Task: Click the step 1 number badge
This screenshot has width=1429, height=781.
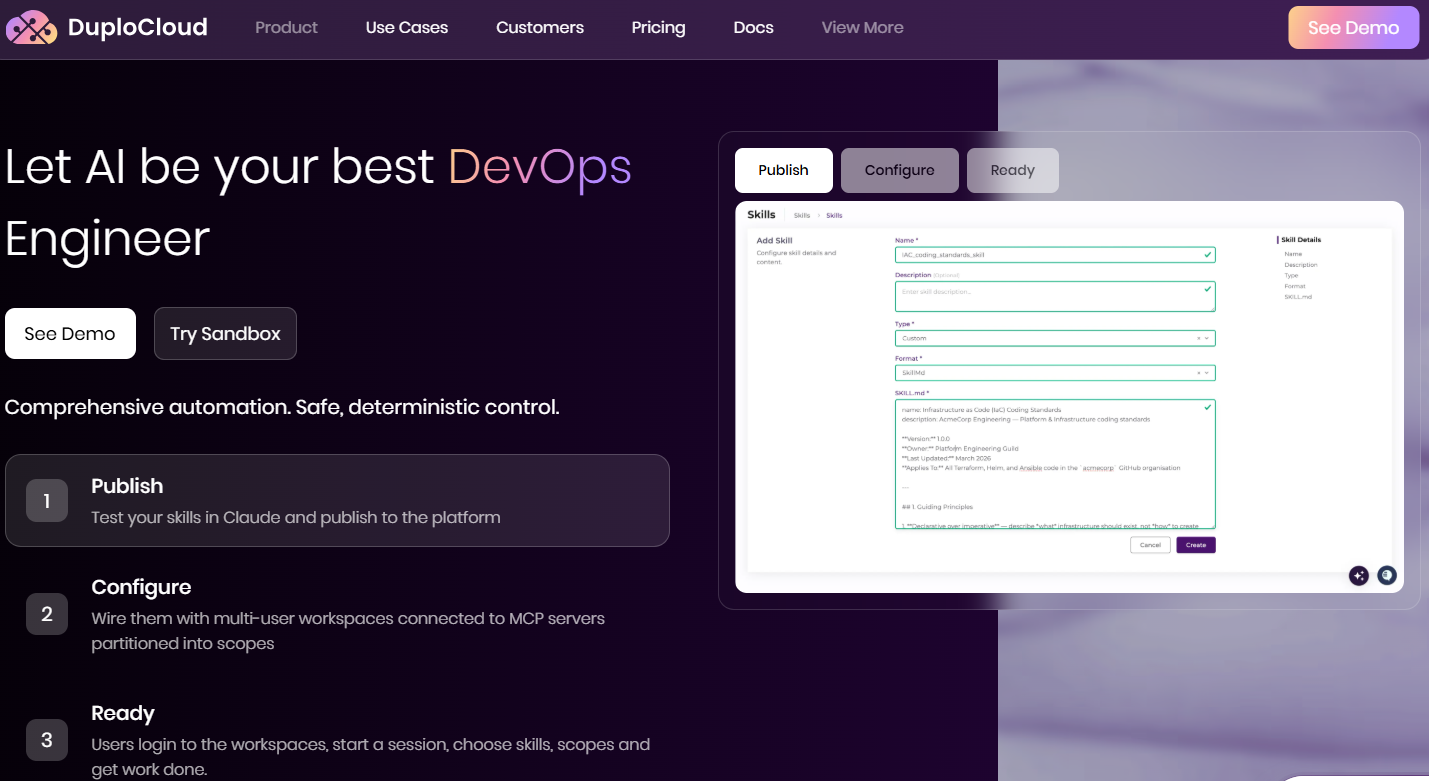Action: [x=47, y=500]
